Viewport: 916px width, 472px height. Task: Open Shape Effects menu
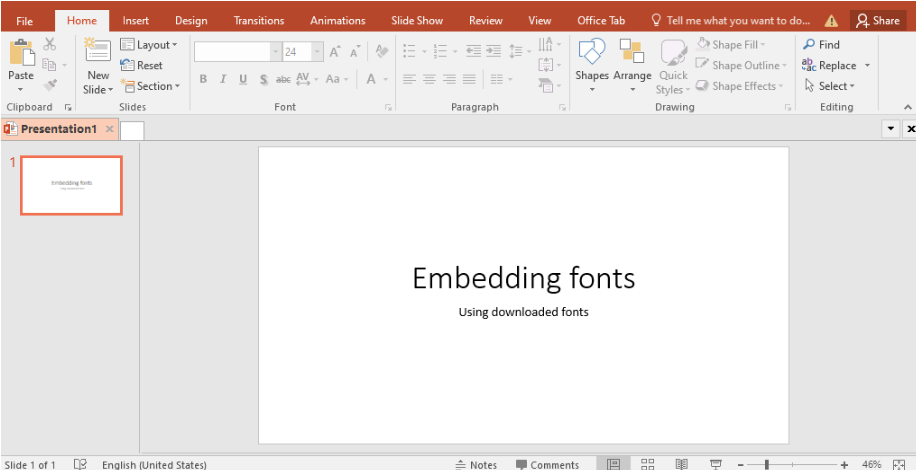pos(740,86)
